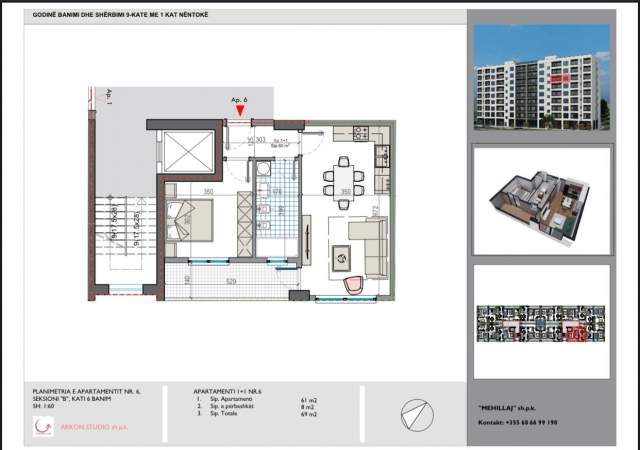The width and height of the screenshot is (640, 450).
Task: Click the '520' balcony dimension
Action: (231, 281)
